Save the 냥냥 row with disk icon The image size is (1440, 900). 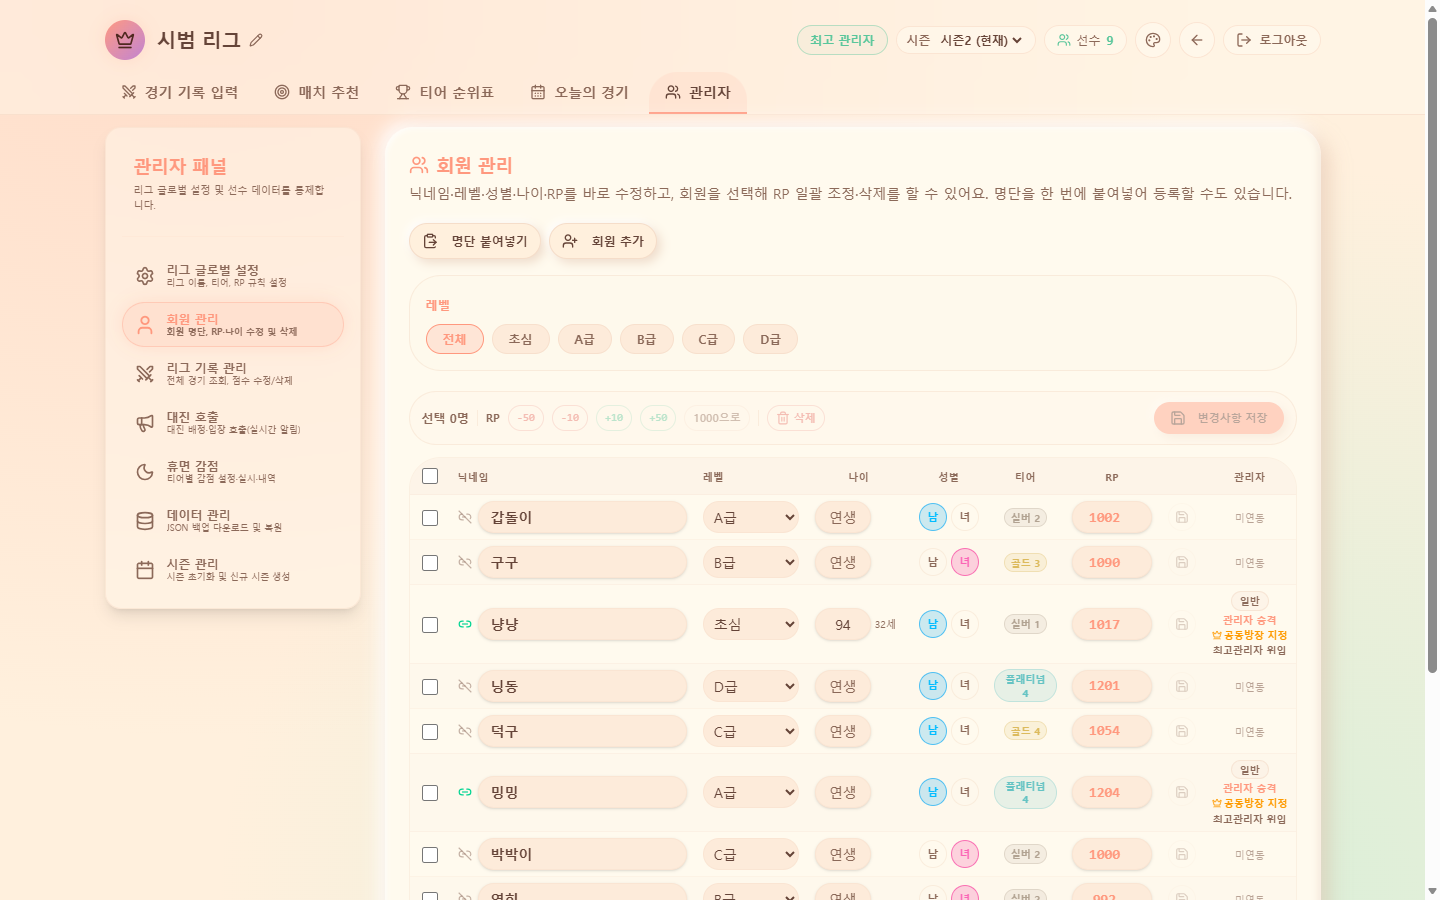coord(1182,624)
